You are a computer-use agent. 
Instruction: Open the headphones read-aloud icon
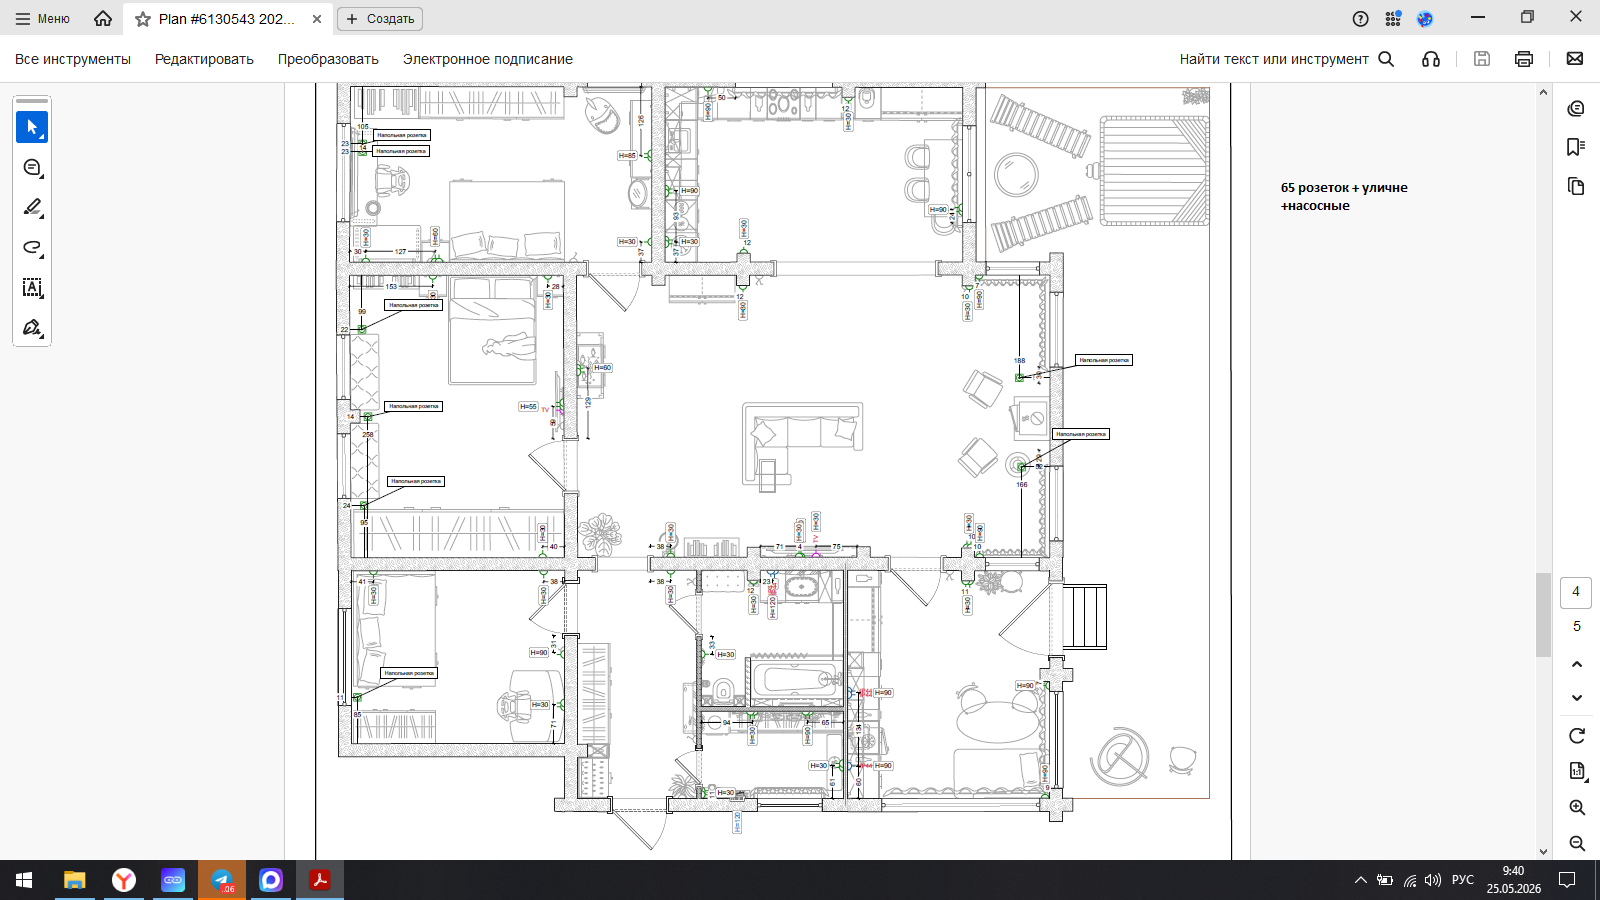coord(1431,59)
